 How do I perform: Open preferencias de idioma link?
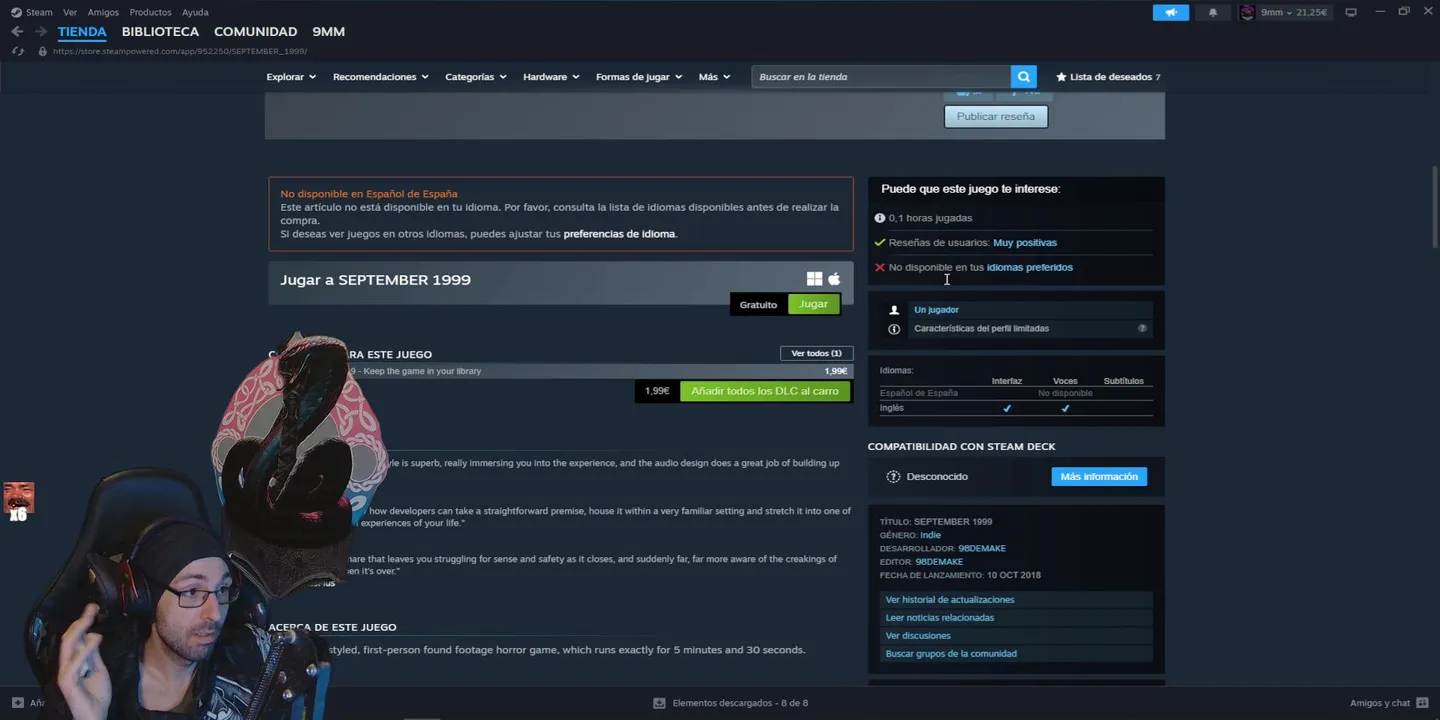point(619,234)
